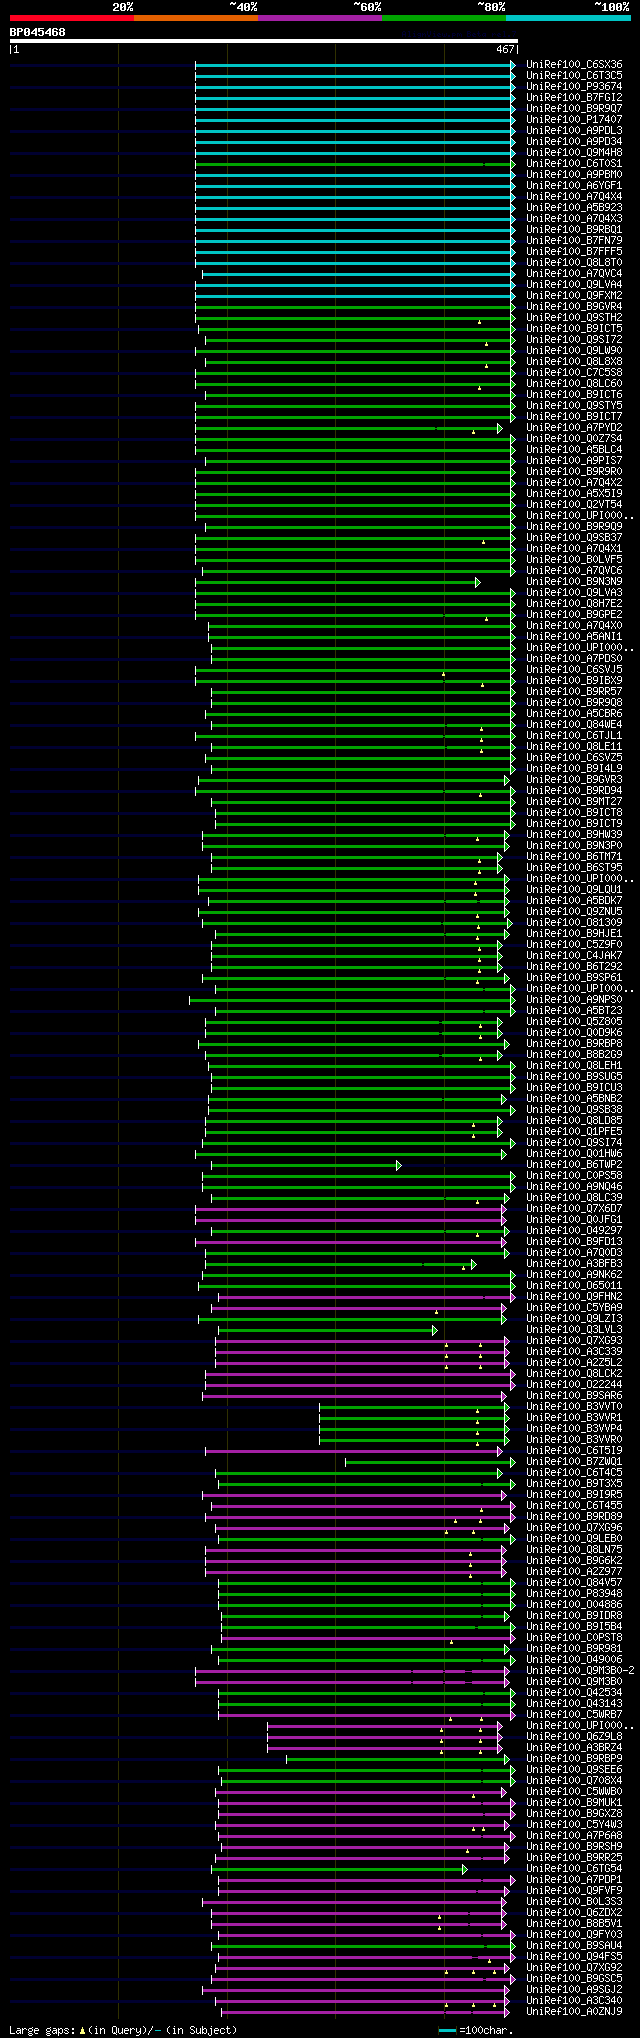Viewport: 640px width, 2038px height.
Task: Select hit UniRef100_Q9LEB0
Action: coord(574,1538)
